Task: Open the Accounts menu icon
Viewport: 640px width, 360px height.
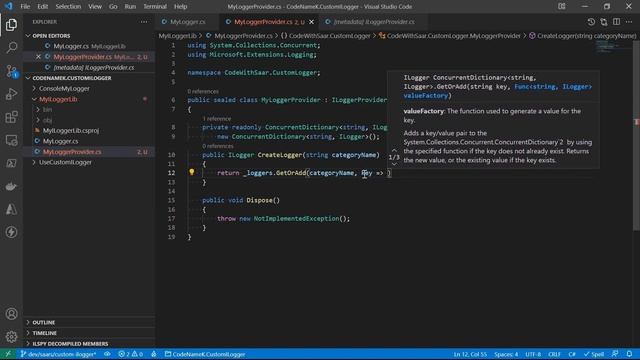Action: click(x=11, y=313)
